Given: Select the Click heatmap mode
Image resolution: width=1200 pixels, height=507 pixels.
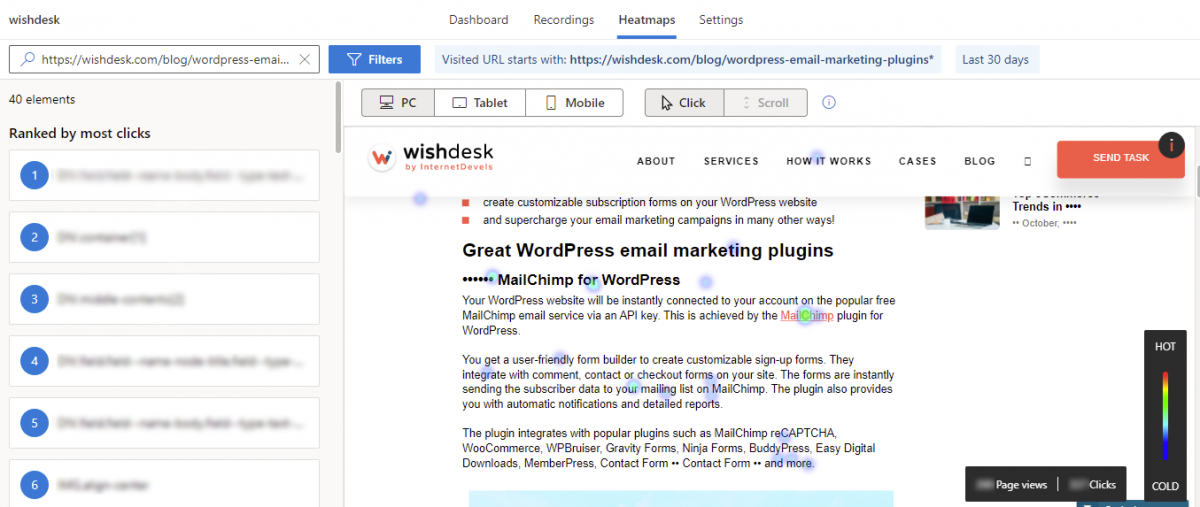Looking at the screenshot, I should click(x=684, y=103).
